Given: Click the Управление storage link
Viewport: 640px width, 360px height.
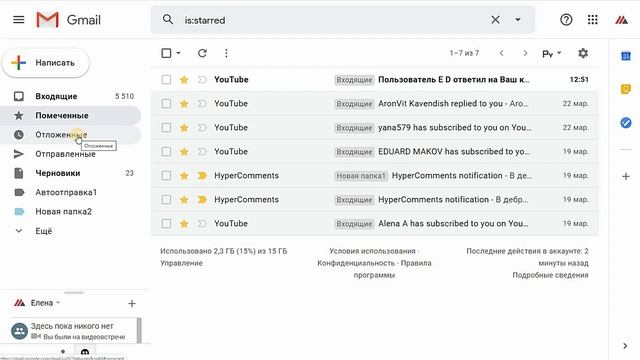Looking at the screenshot, I should (181, 263).
